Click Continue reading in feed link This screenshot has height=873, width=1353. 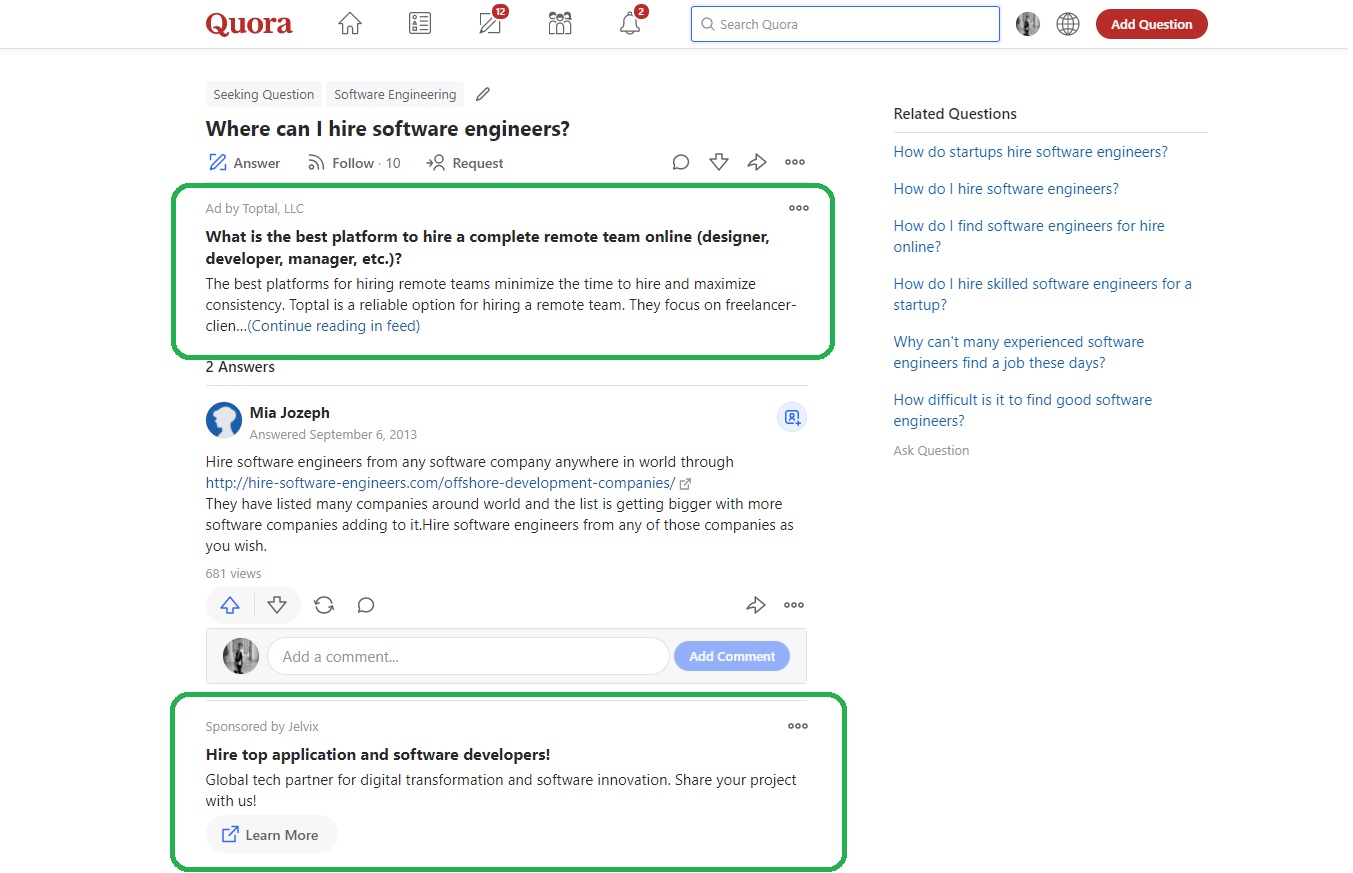click(334, 326)
